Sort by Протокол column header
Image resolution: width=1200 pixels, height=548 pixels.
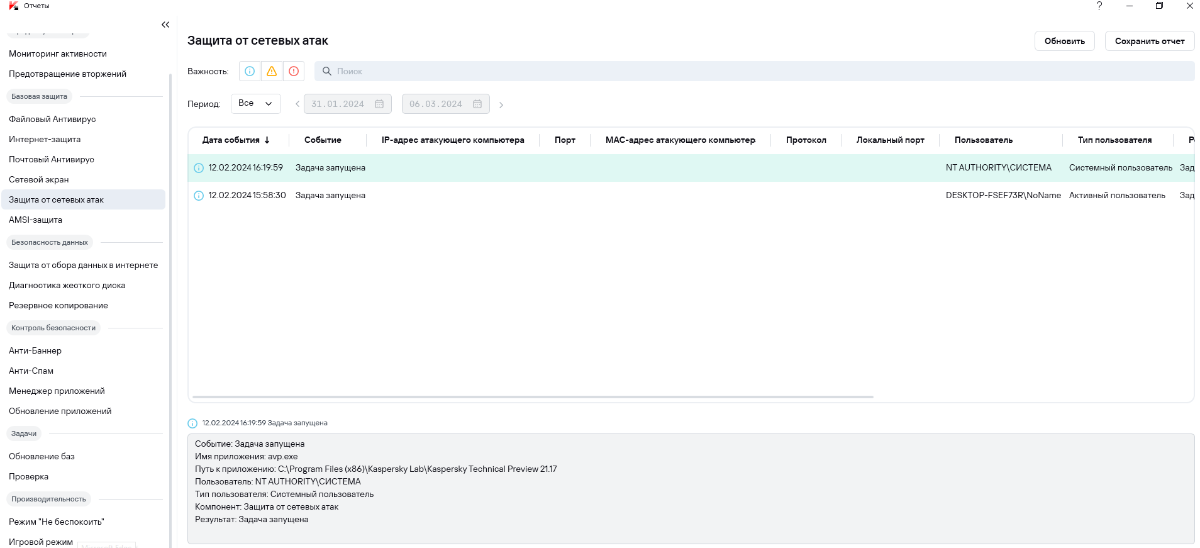[x=806, y=141]
